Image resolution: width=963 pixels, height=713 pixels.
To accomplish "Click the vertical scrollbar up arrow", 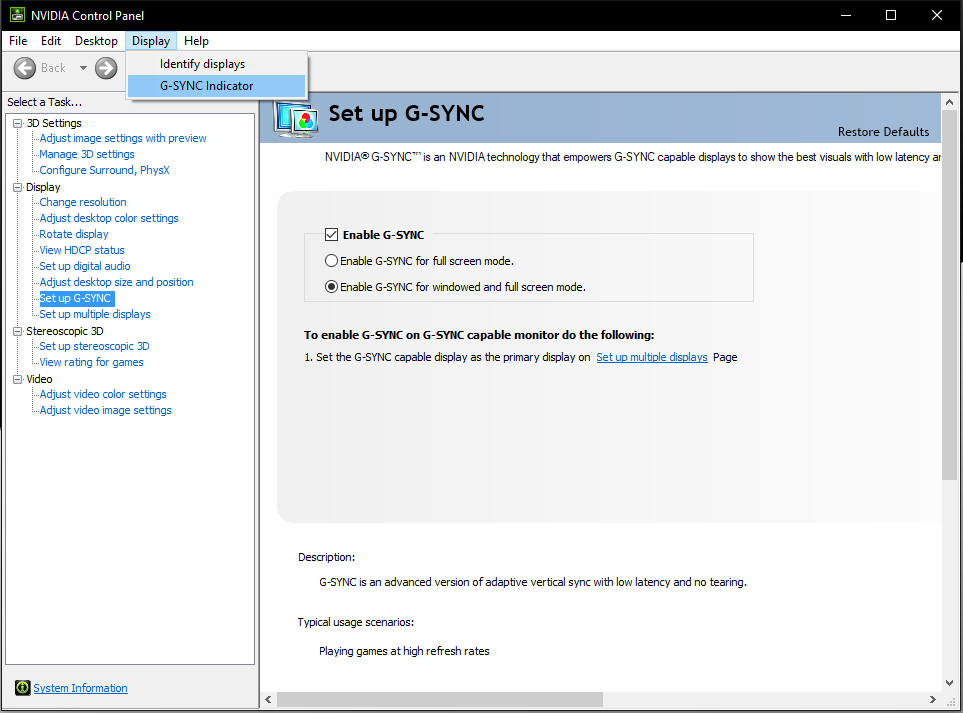I will (949, 102).
